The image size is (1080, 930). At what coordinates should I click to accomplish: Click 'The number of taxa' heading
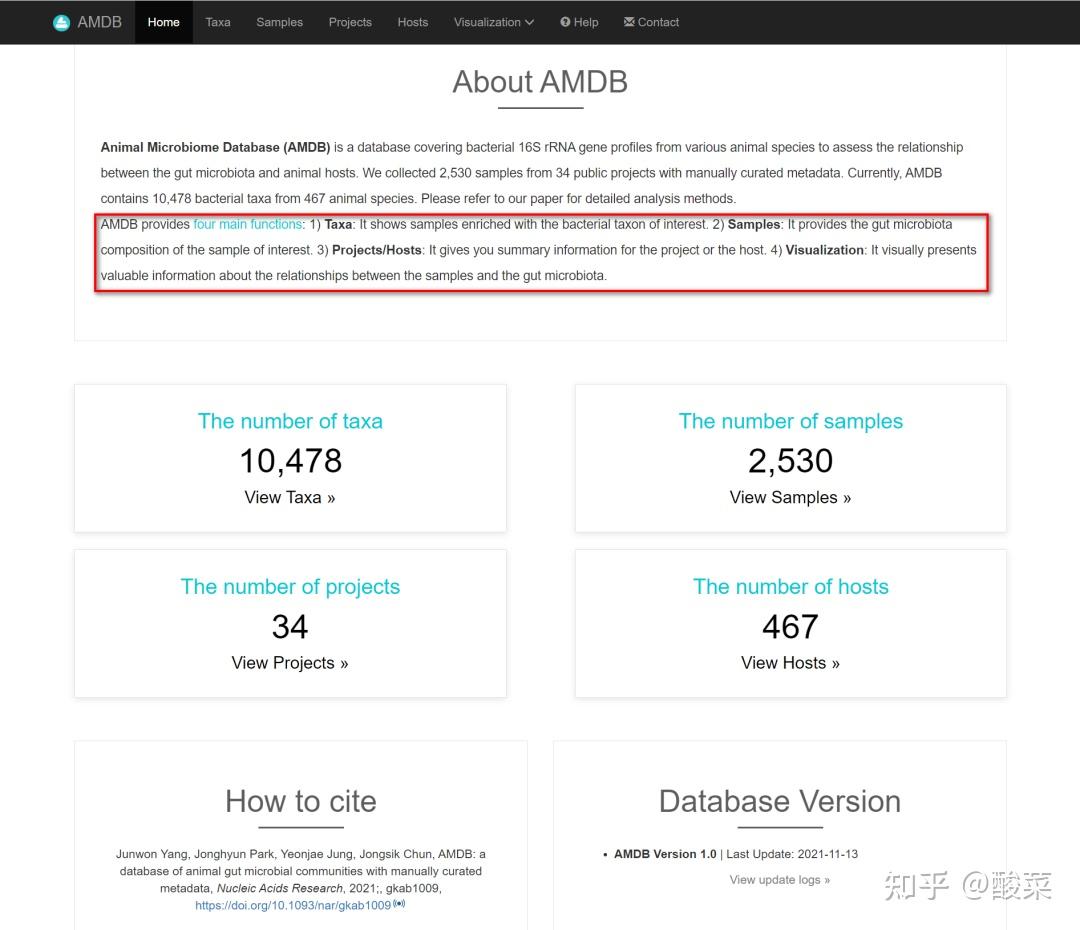pyautogui.click(x=290, y=421)
